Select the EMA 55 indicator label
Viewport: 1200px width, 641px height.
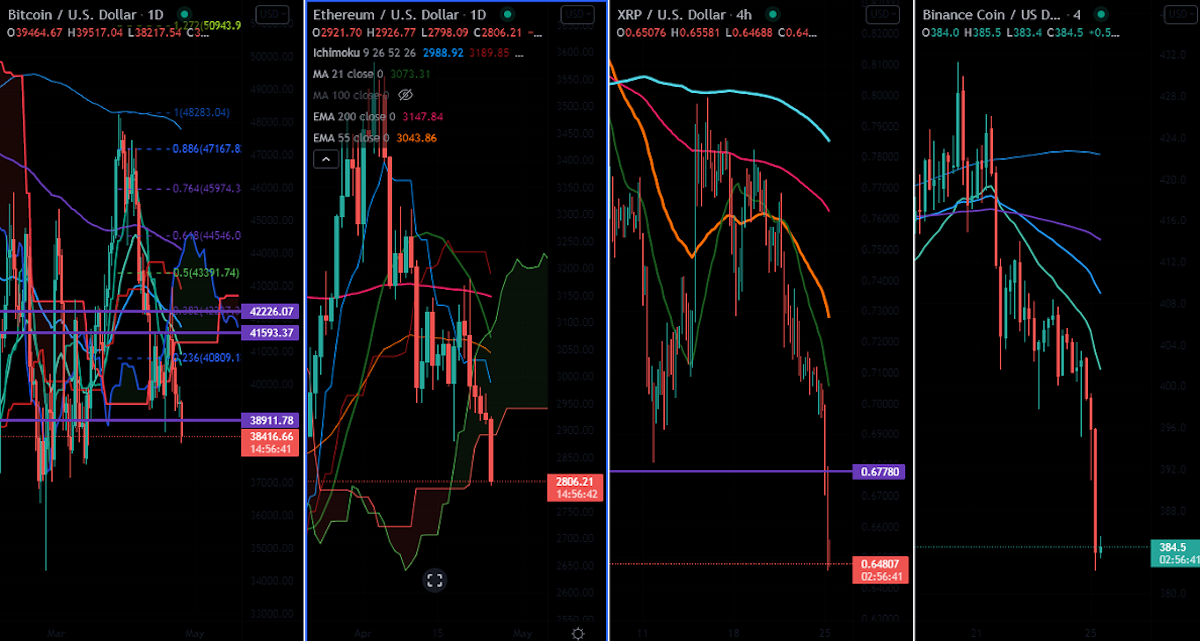[x=352, y=138]
